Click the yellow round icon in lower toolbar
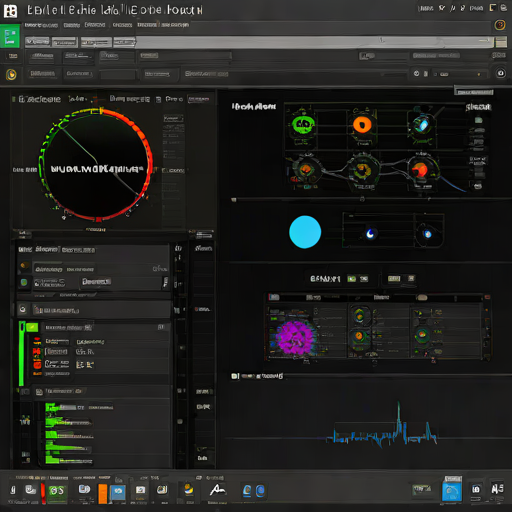The height and width of the screenshot is (512, 512). (11, 74)
